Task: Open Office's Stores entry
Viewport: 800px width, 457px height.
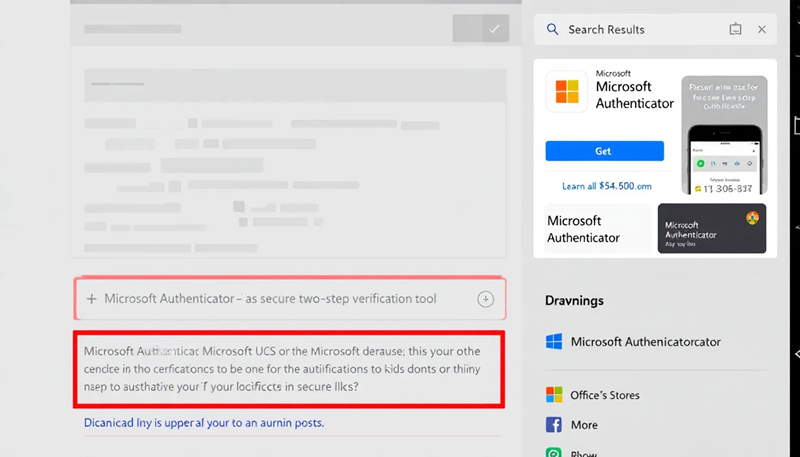Action: (605, 395)
